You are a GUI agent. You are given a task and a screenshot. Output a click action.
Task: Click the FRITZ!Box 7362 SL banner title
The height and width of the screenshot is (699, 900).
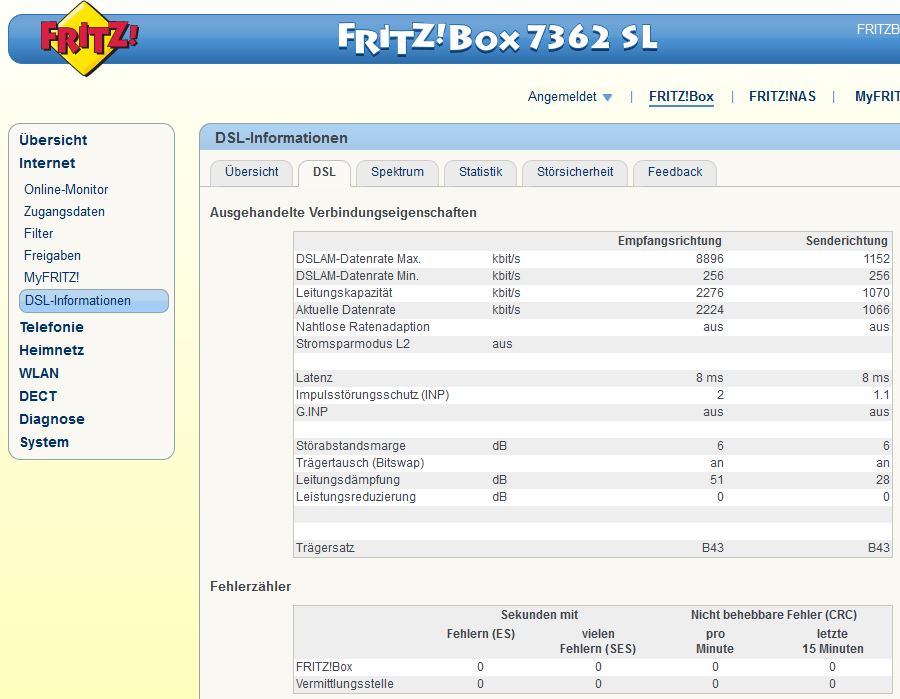(497, 38)
